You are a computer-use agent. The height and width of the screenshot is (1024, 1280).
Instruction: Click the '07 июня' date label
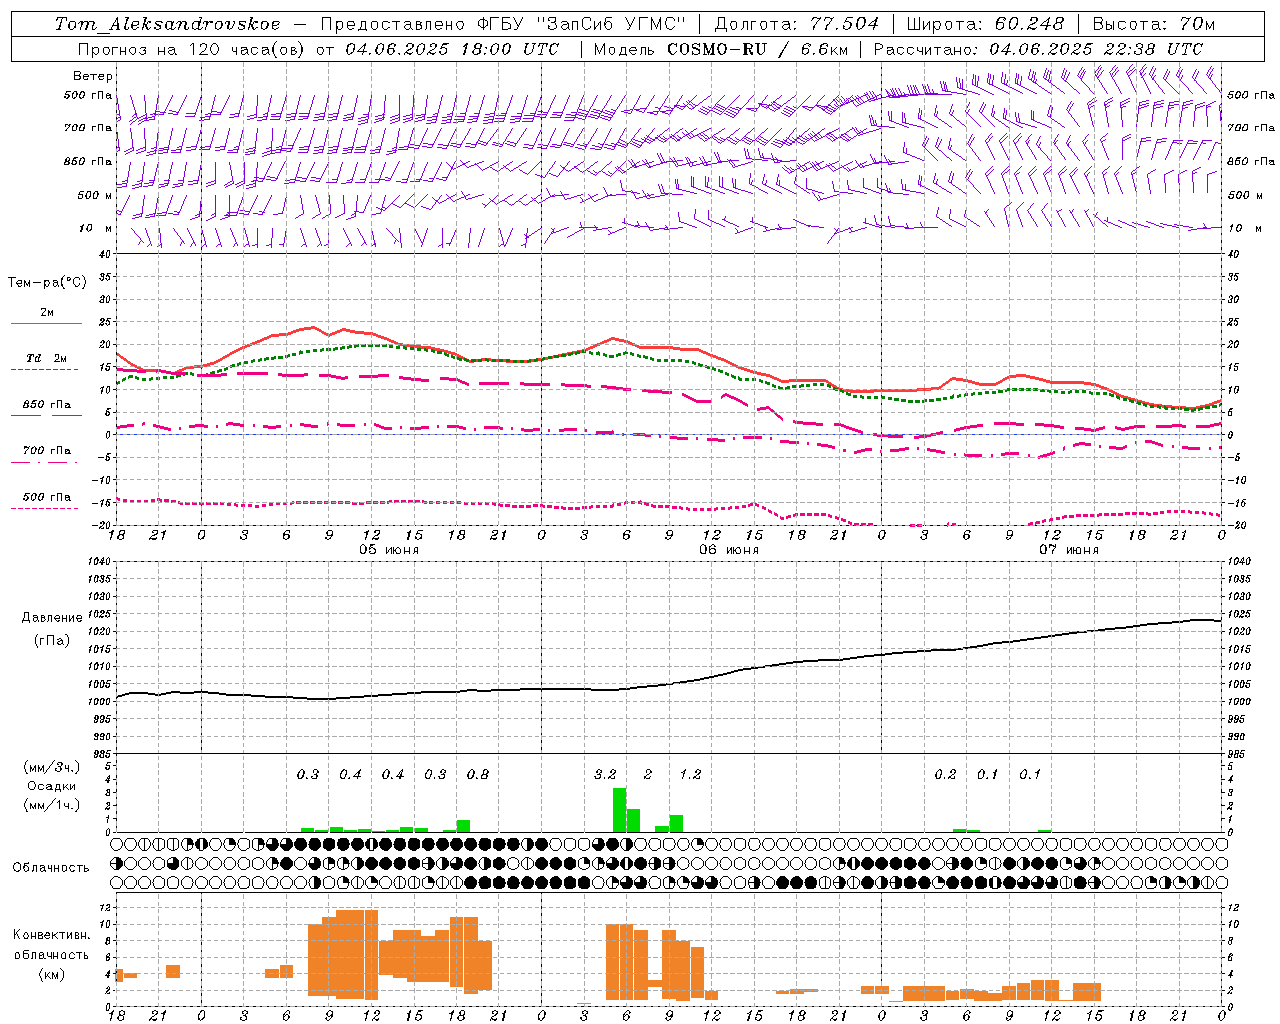point(1068,550)
